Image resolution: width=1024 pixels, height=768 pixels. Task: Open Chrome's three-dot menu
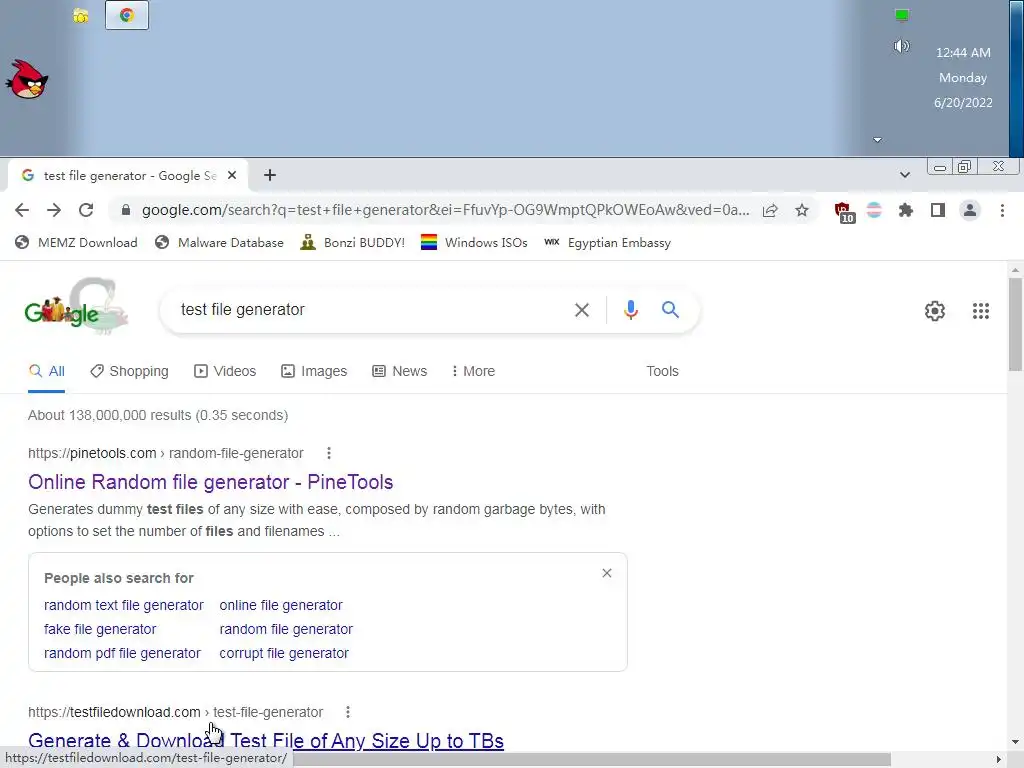point(1002,210)
